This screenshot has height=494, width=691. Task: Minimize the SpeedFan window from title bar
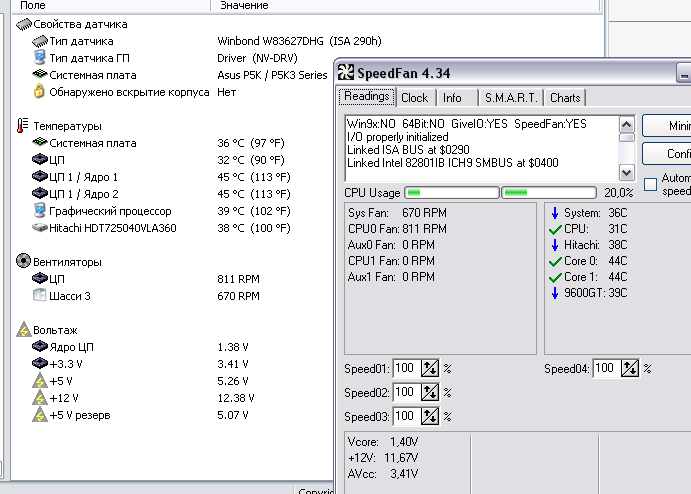tap(684, 73)
